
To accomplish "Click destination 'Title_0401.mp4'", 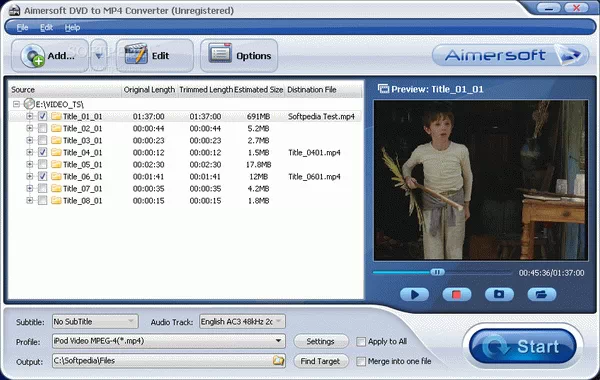I will 314,152.
